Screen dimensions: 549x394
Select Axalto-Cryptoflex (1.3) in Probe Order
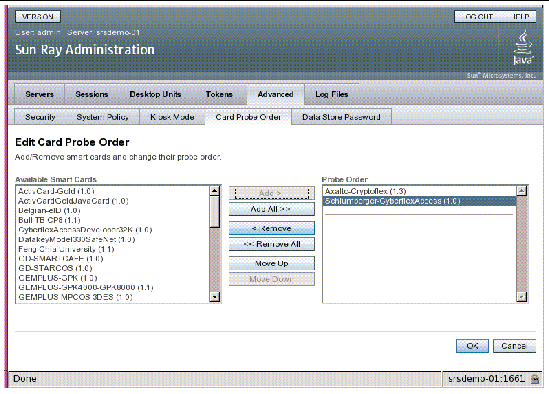click(419, 191)
